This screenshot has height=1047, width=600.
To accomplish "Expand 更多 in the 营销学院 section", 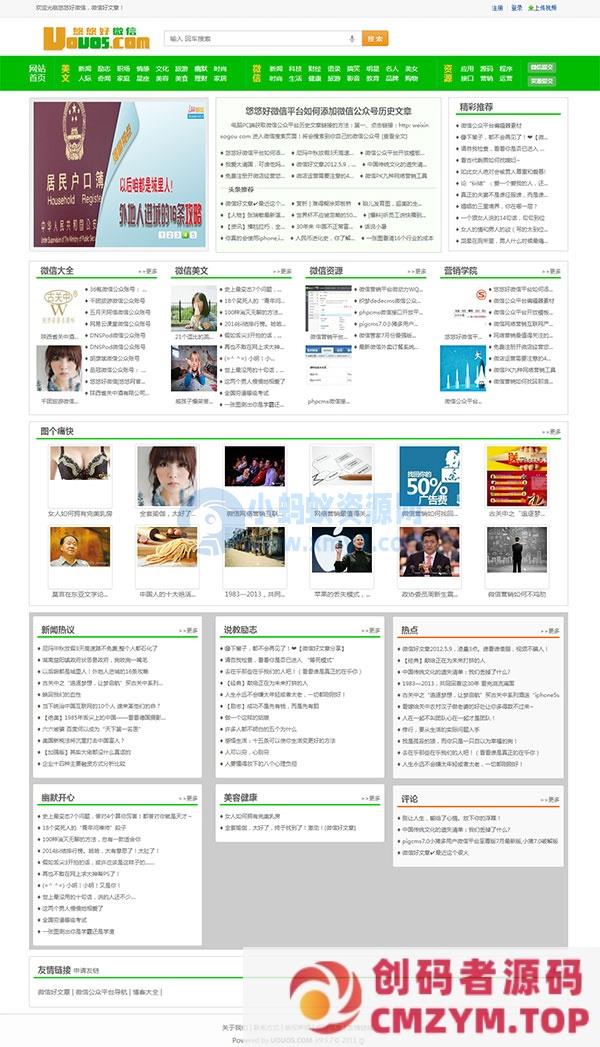I will click(551, 271).
